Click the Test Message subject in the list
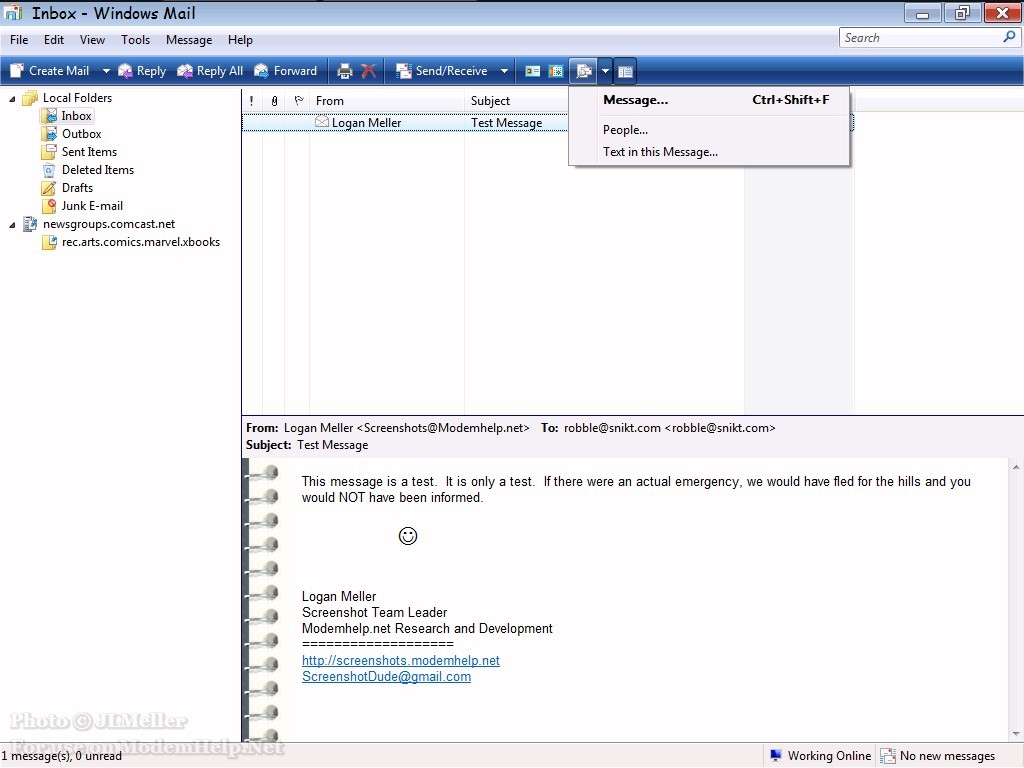 pyautogui.click(x=507, y=123)
